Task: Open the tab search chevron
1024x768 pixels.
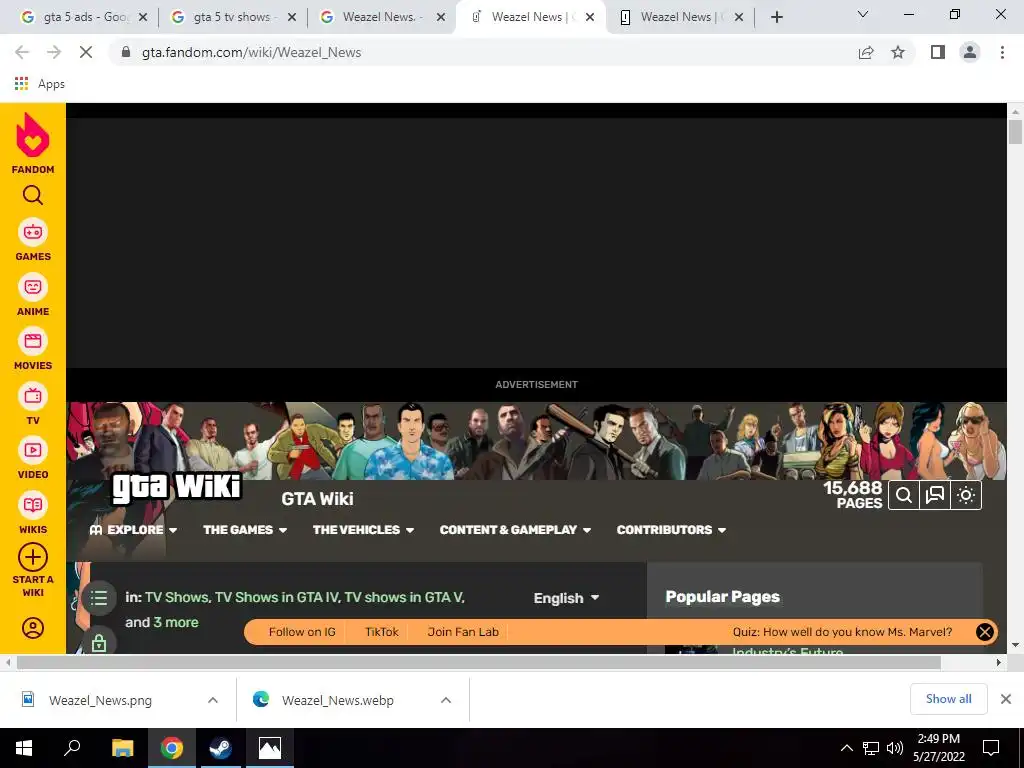Action: tap(863, 14)
